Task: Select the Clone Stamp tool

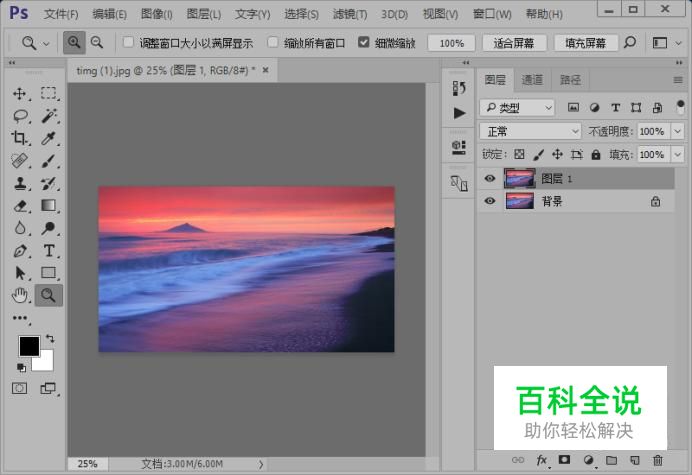Action: (x=19, y=183)
